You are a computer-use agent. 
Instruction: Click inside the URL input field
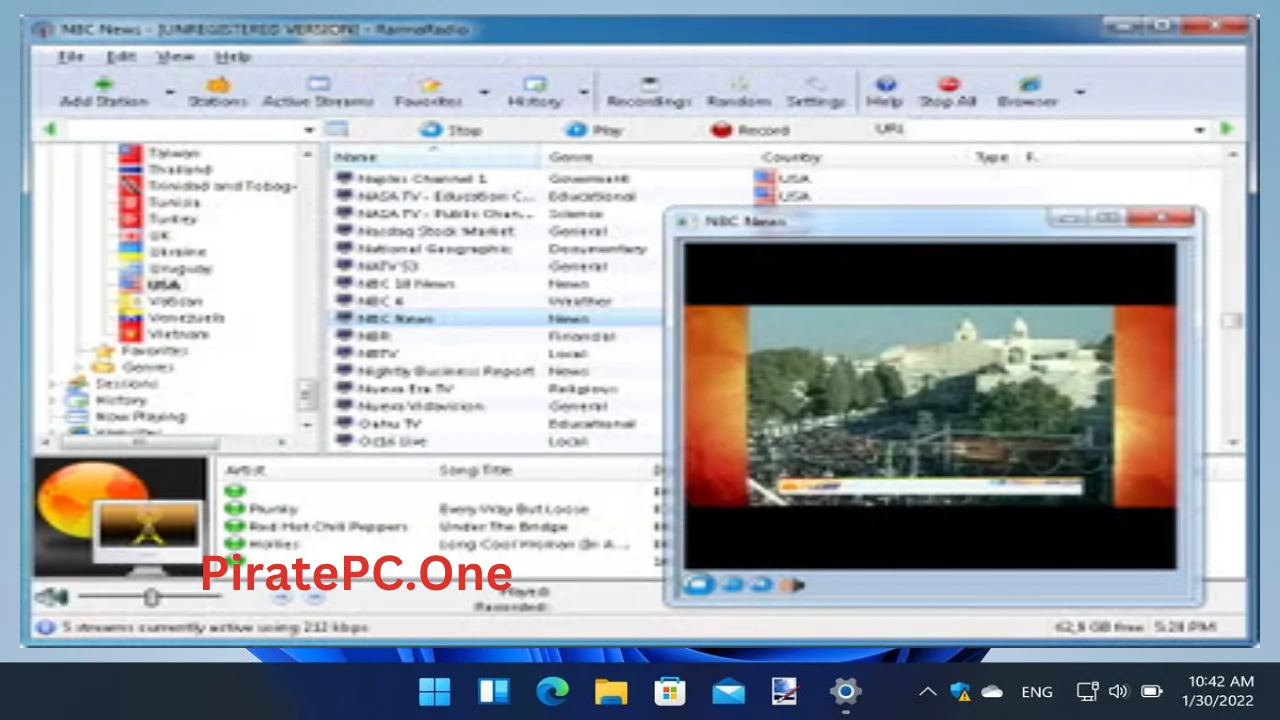1049,130
